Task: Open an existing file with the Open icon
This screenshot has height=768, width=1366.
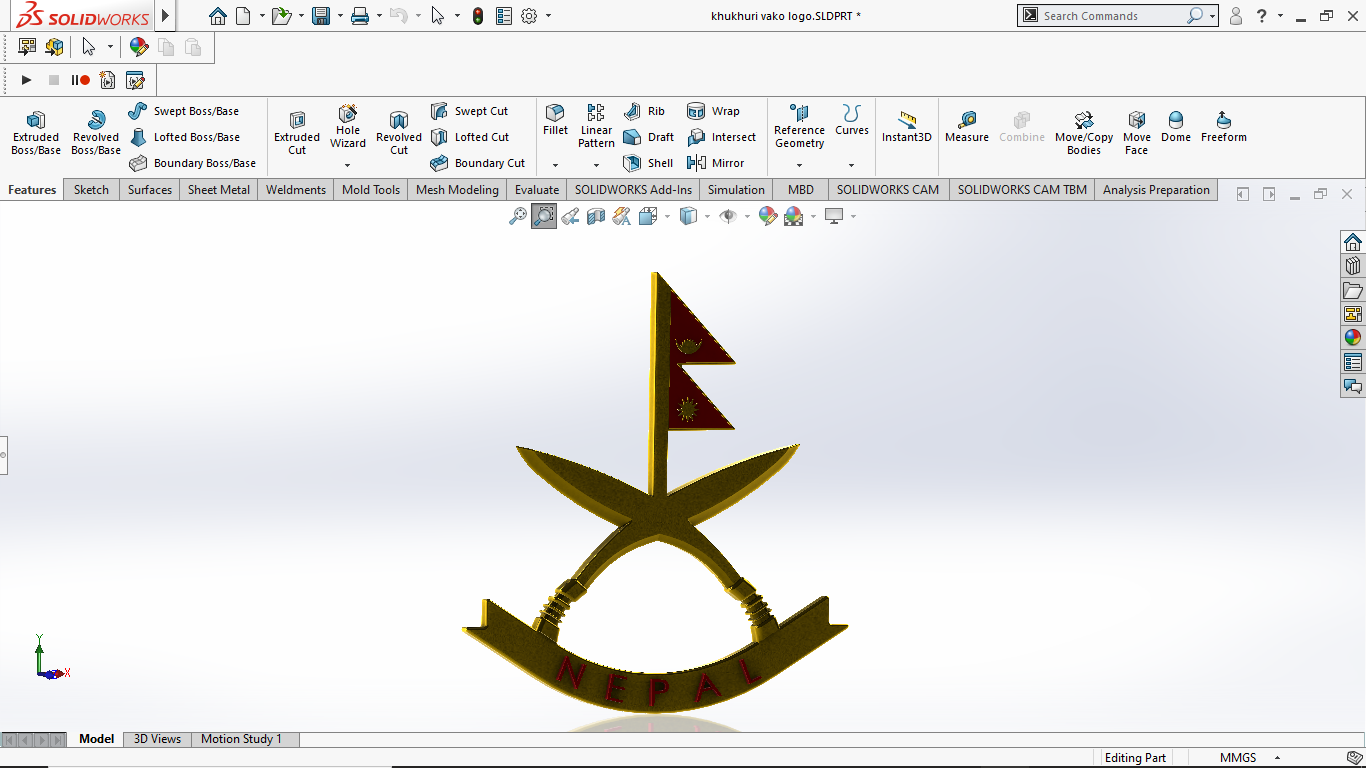Action: pos(282,16)
